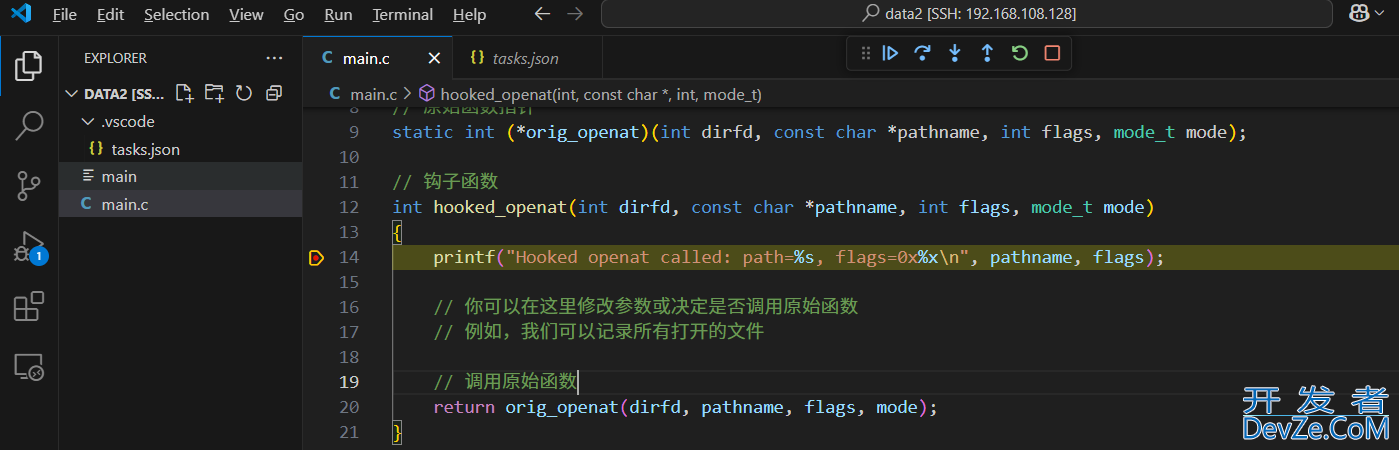Click the 调用原始函数 comment line
The height and width of the screenshot is (450, 1399).
[x=505, y=382]
